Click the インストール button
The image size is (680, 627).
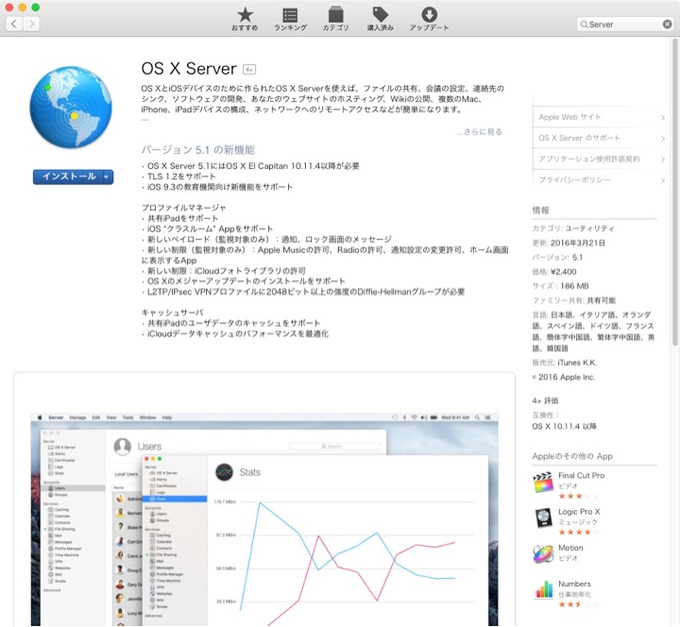[x=69, y=176]
